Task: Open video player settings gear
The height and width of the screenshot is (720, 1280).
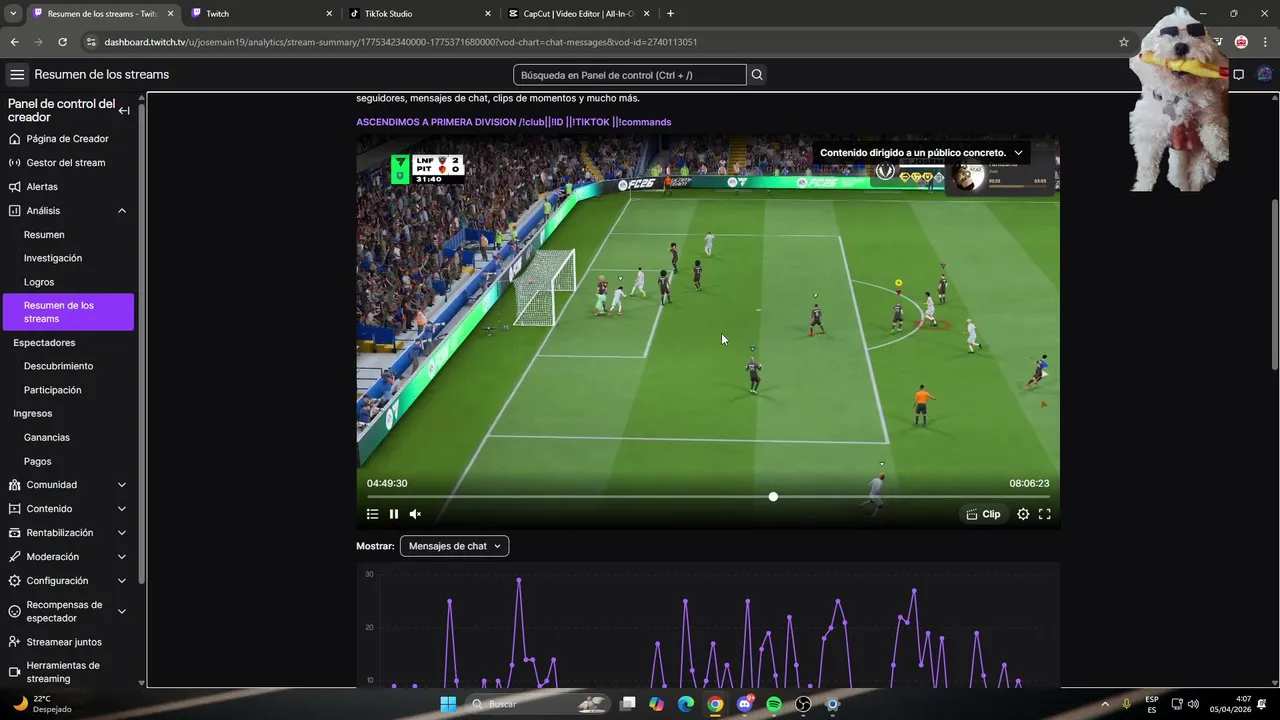Action: 1023,514
